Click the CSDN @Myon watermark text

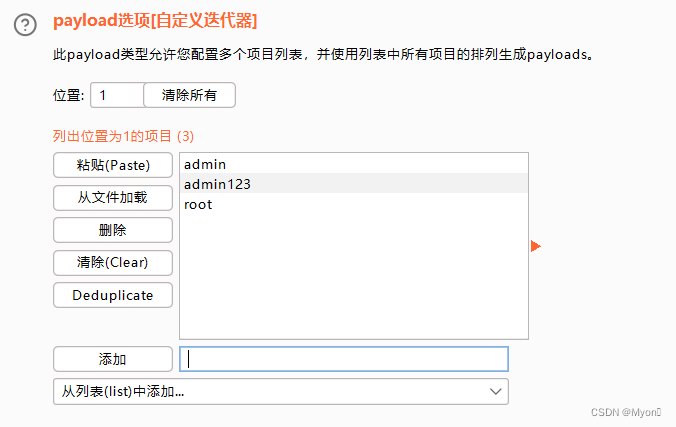coord(626,412)
